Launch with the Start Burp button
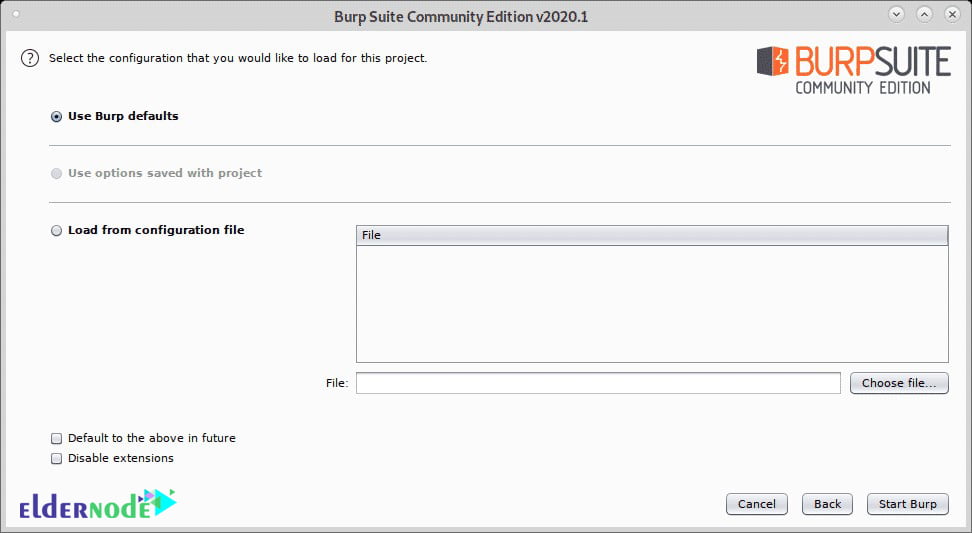The image size is (972, 533). pos(908,504)
